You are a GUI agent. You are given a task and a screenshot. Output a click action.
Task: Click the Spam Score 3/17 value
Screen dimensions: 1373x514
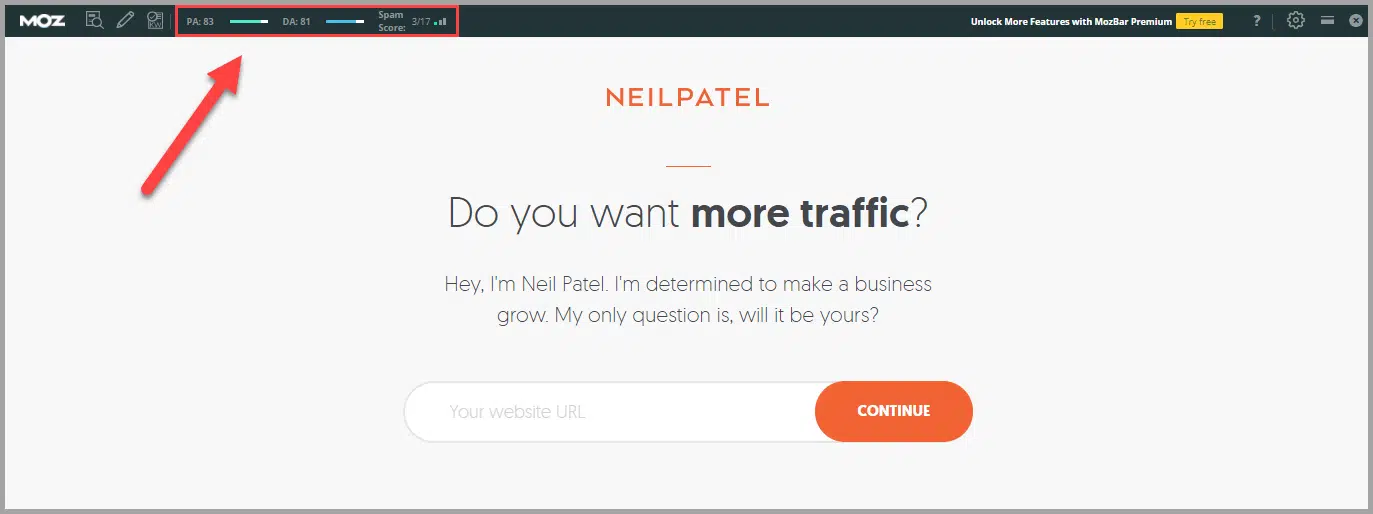coord(421,21)
